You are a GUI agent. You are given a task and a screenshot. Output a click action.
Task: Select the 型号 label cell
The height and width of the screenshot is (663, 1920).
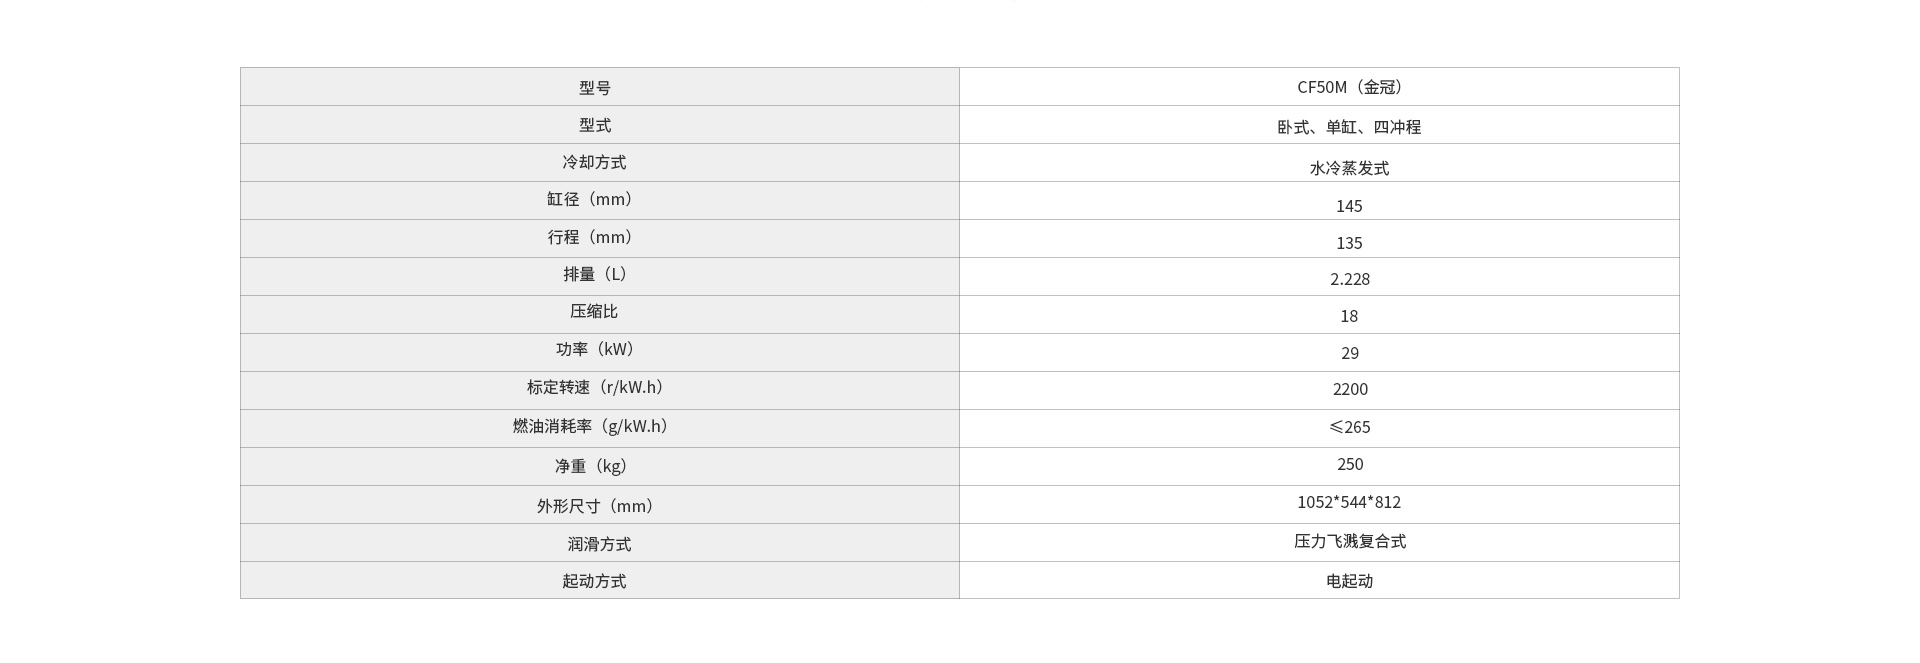point(595,87)
